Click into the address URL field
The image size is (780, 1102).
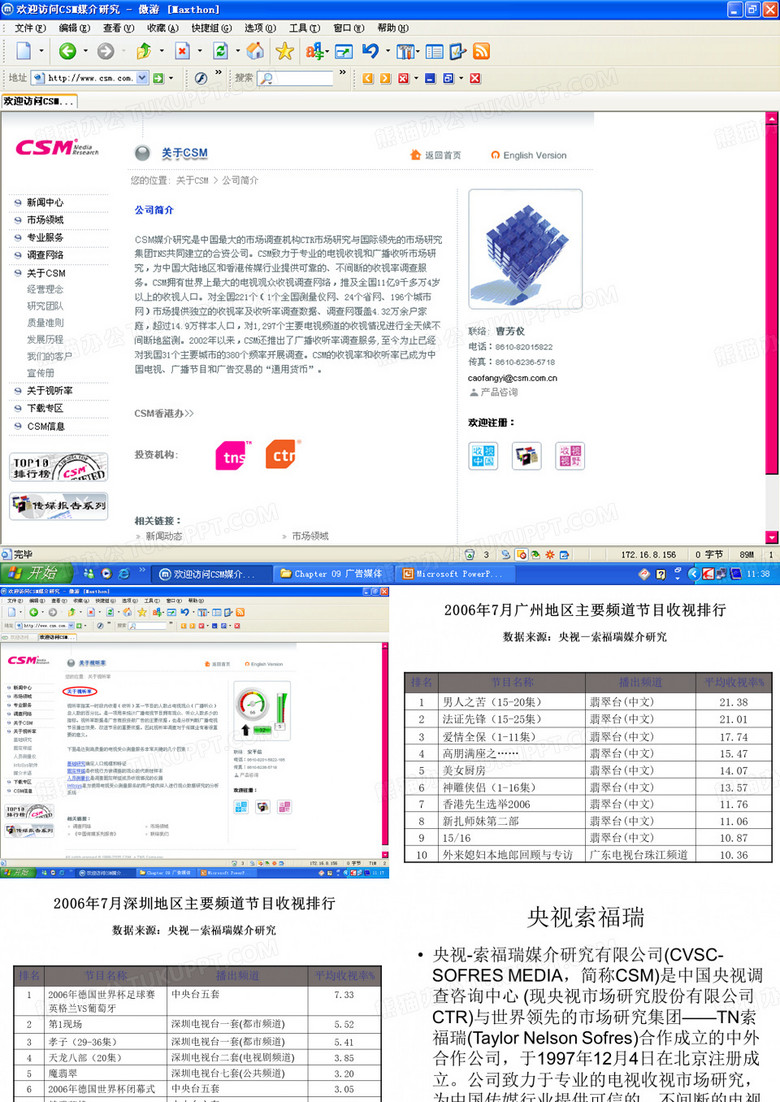coord(89,78)
